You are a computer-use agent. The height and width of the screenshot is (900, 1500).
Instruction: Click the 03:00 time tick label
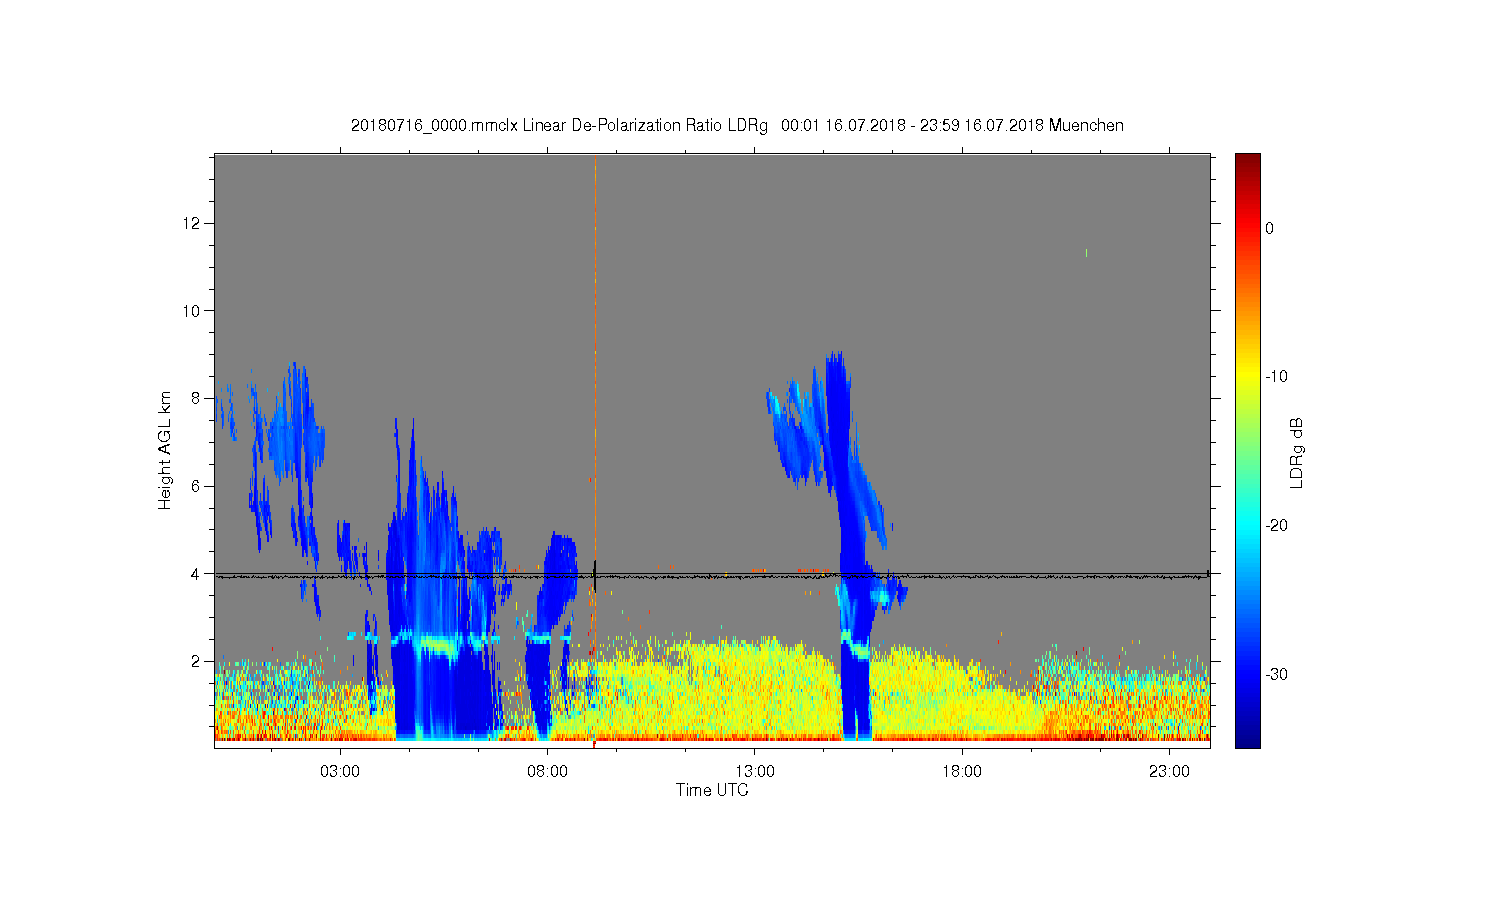pyautogui.click(x=340, y=772)
